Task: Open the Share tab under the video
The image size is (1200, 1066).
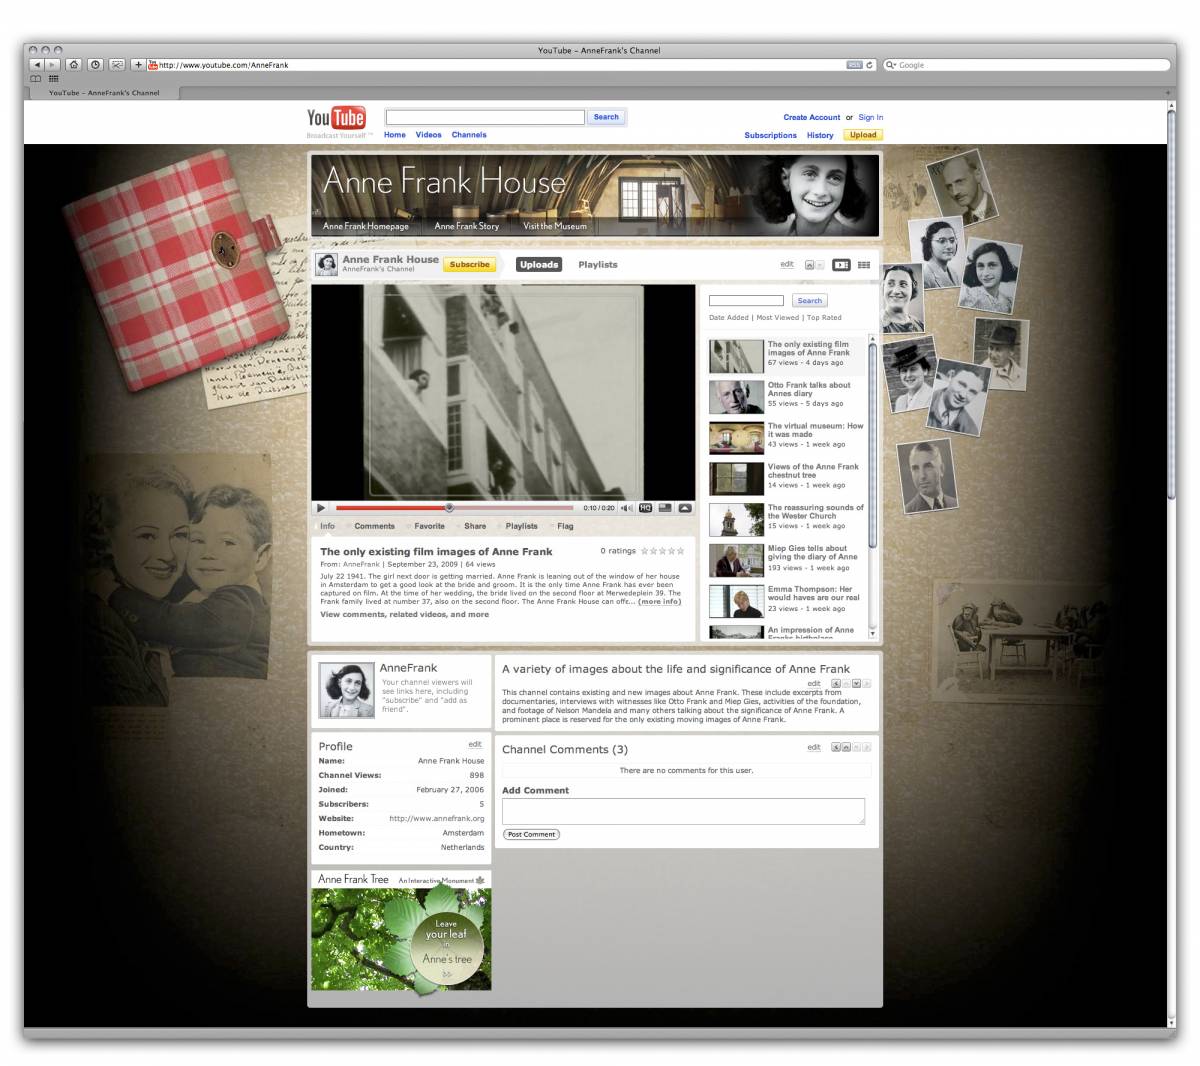Action: (x=475, y=526)
